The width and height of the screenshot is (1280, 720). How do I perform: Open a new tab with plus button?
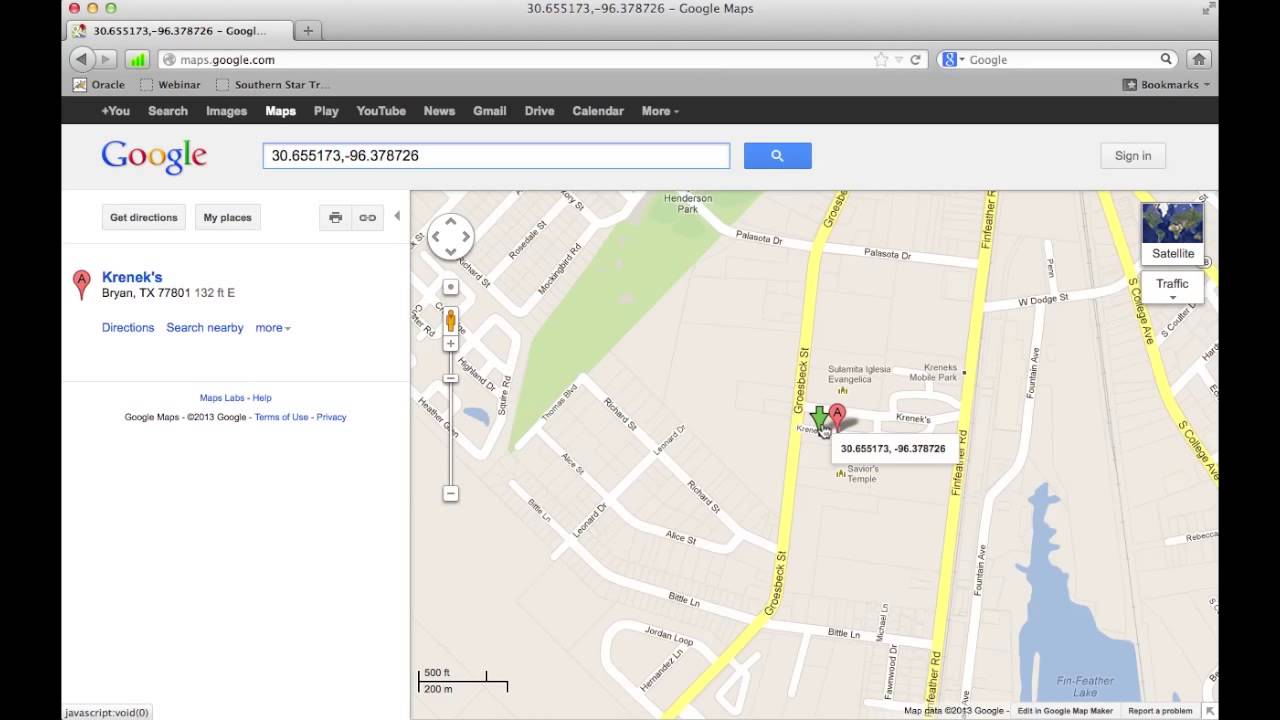[x=308, y=31]
